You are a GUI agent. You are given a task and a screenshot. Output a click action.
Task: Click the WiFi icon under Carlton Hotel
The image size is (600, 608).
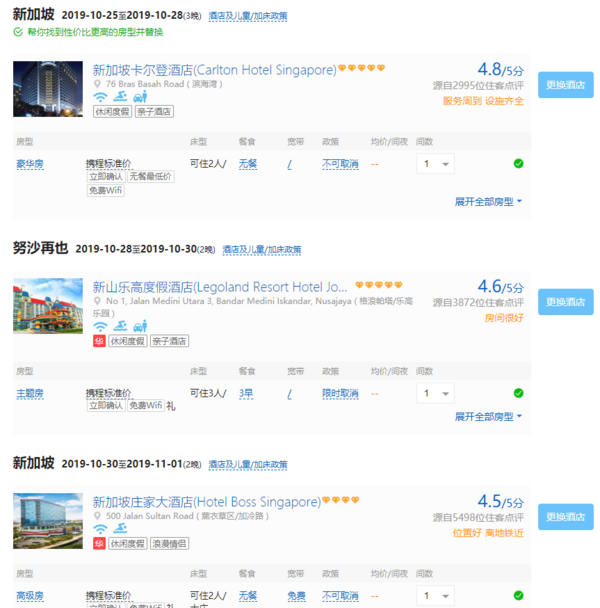tap(100, 97)
